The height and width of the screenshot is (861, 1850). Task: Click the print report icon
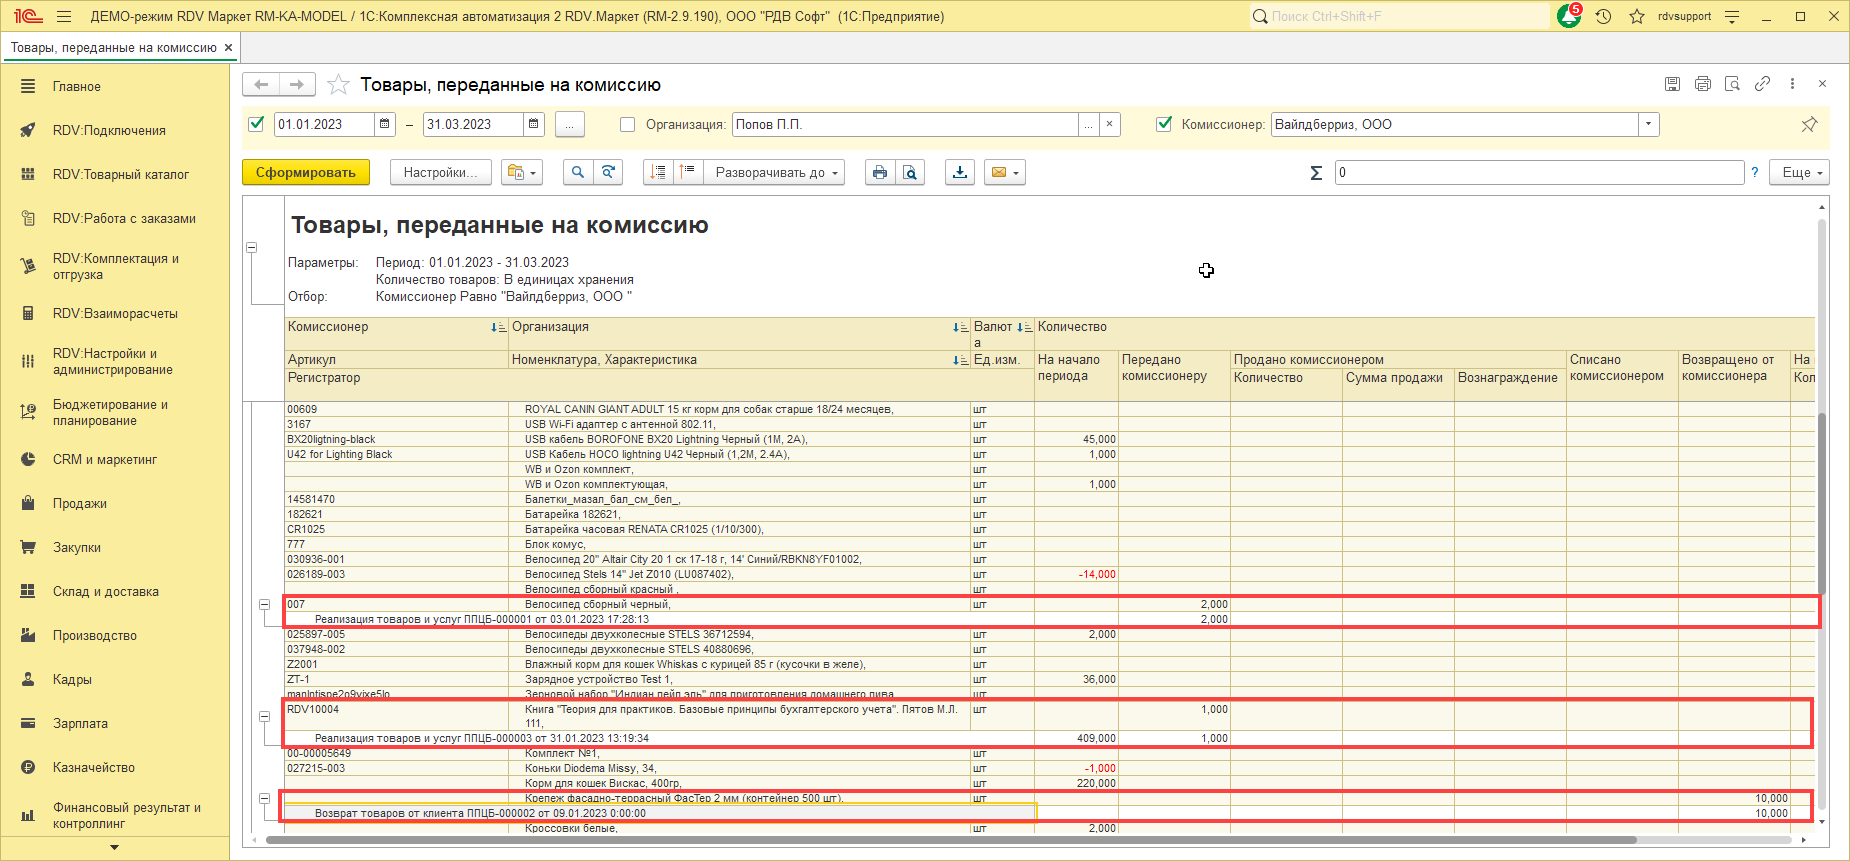click(x=880, y=172)
